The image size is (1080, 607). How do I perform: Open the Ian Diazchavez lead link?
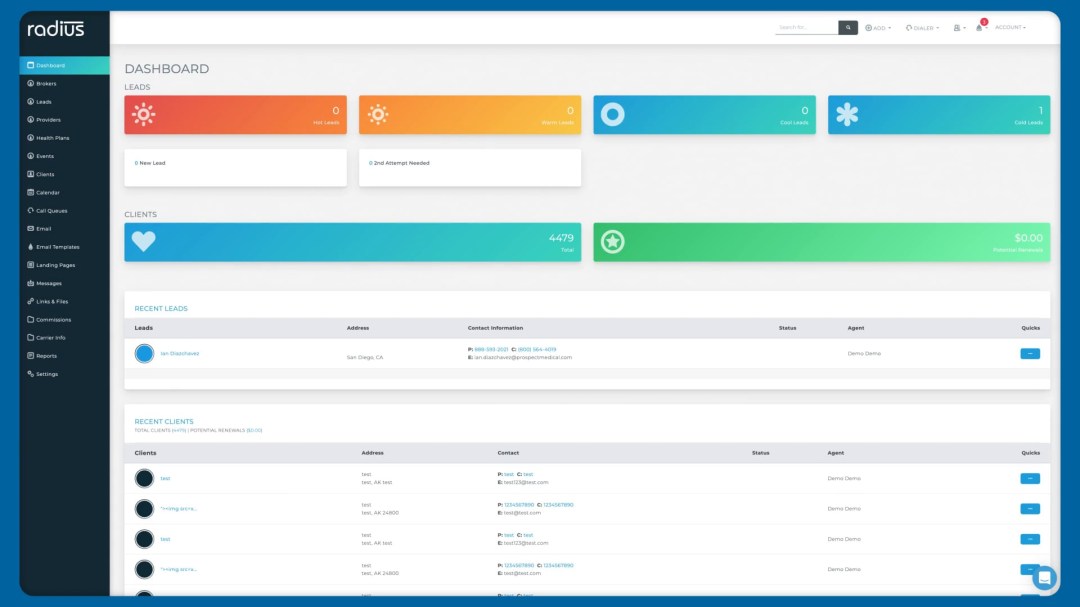180,353
